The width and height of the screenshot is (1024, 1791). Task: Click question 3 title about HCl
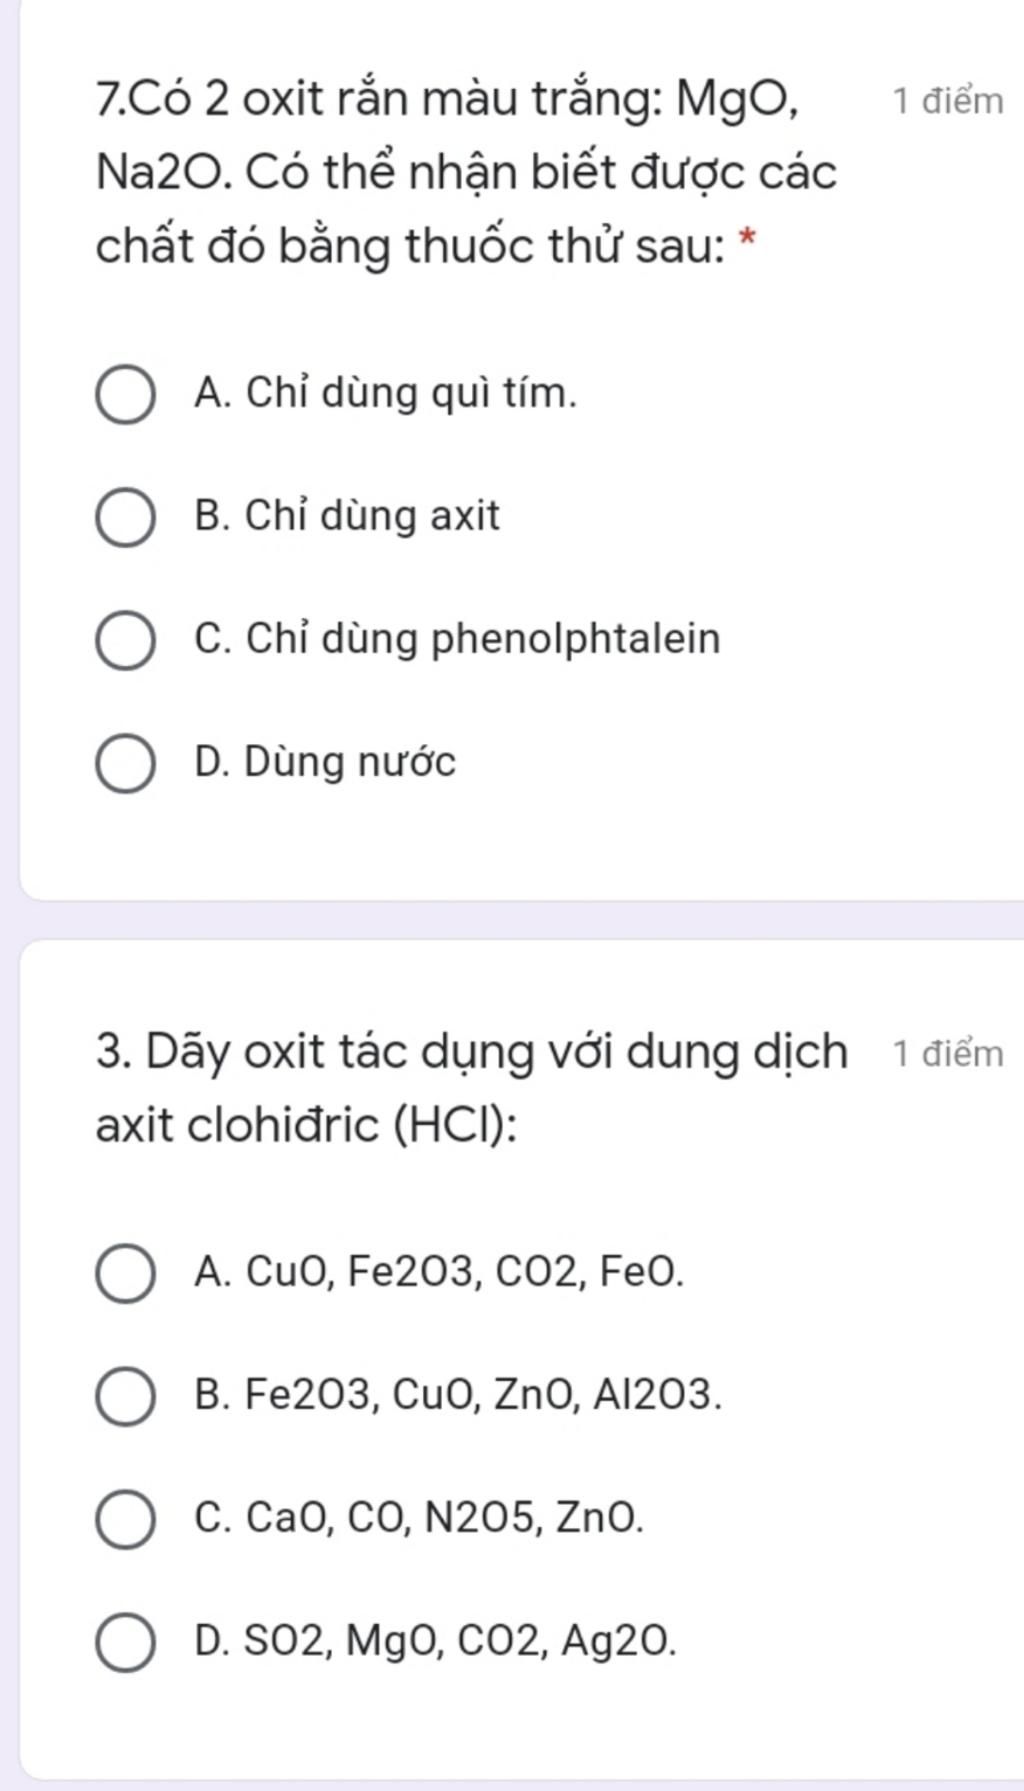pos(472,1088)
